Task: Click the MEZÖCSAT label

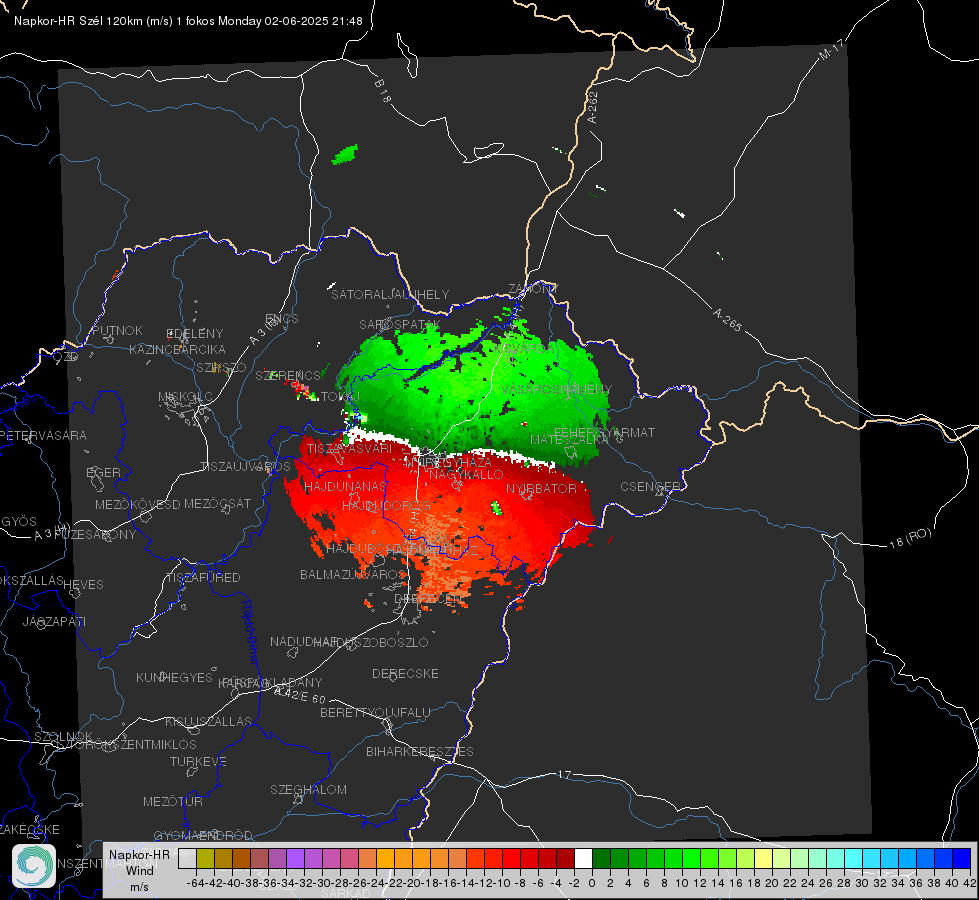Action: click(x=217, y=503)
